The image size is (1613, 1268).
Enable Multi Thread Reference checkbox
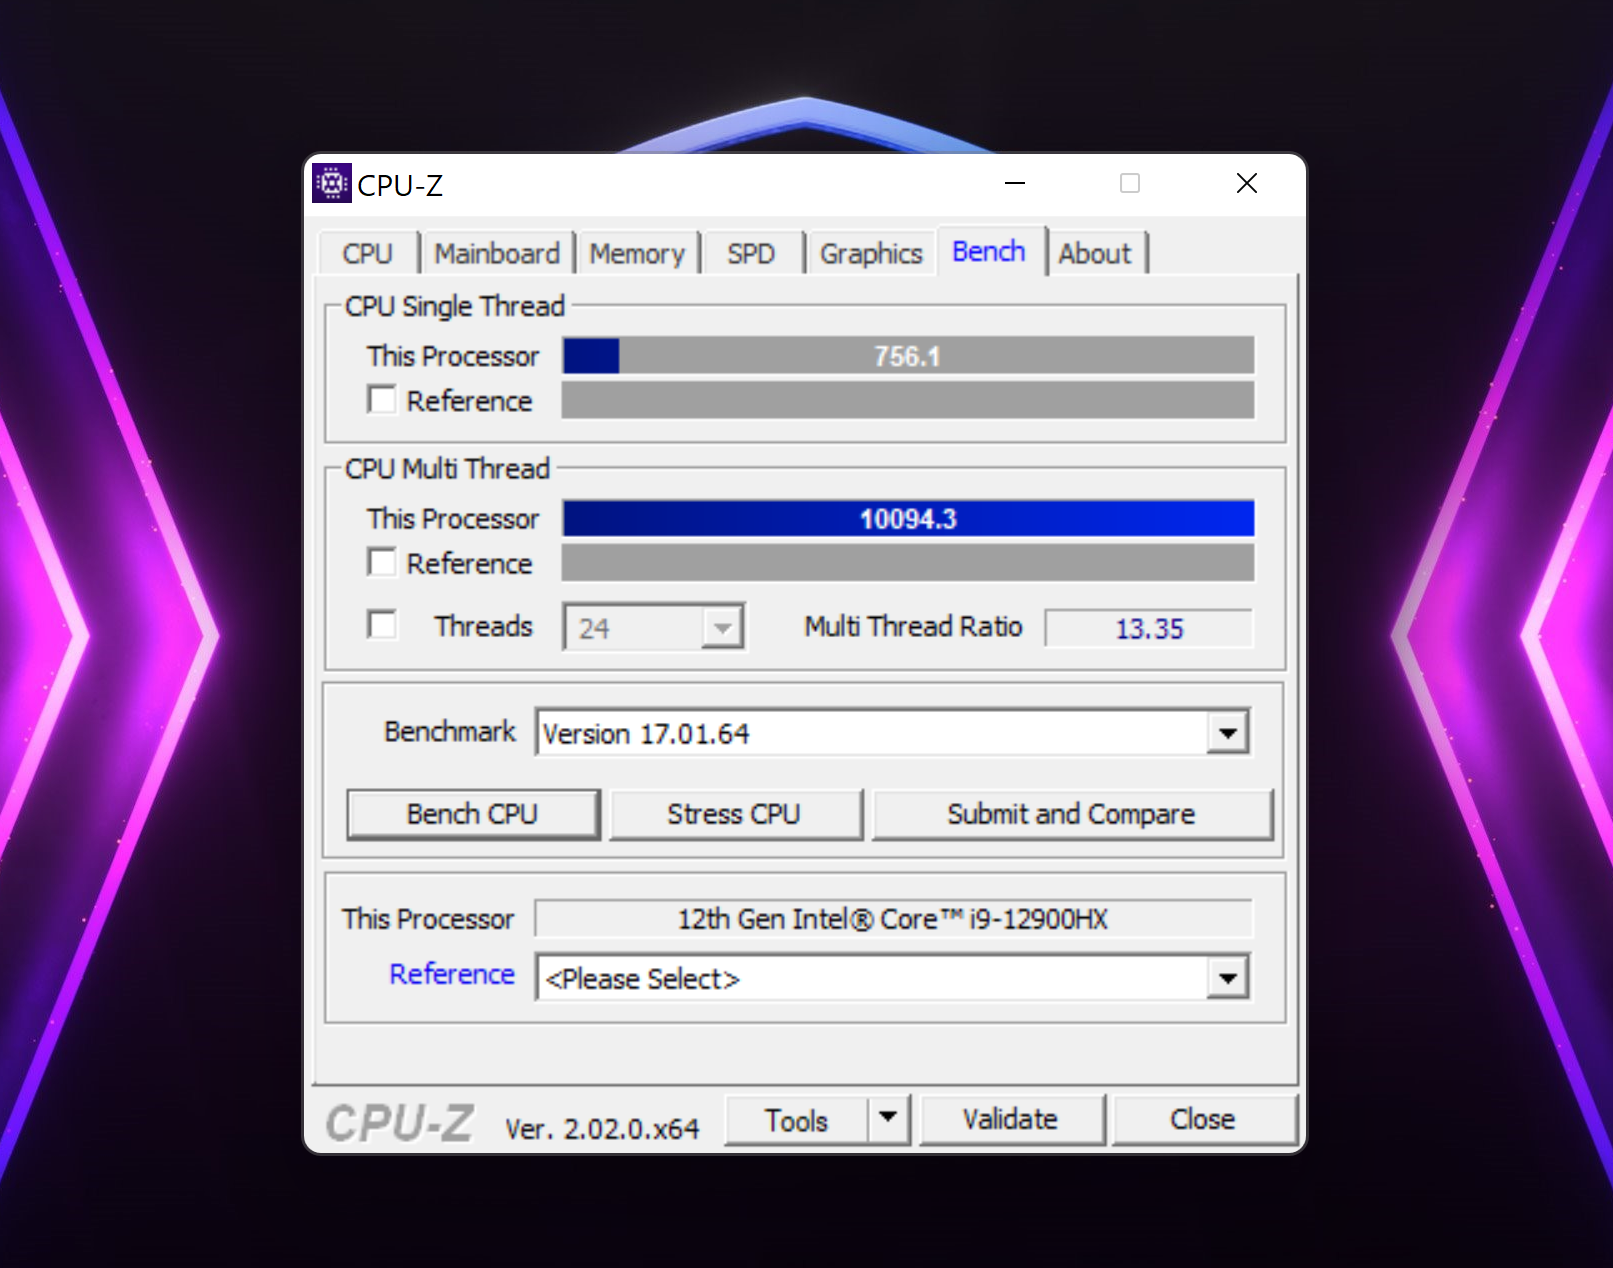coord(382,563)
